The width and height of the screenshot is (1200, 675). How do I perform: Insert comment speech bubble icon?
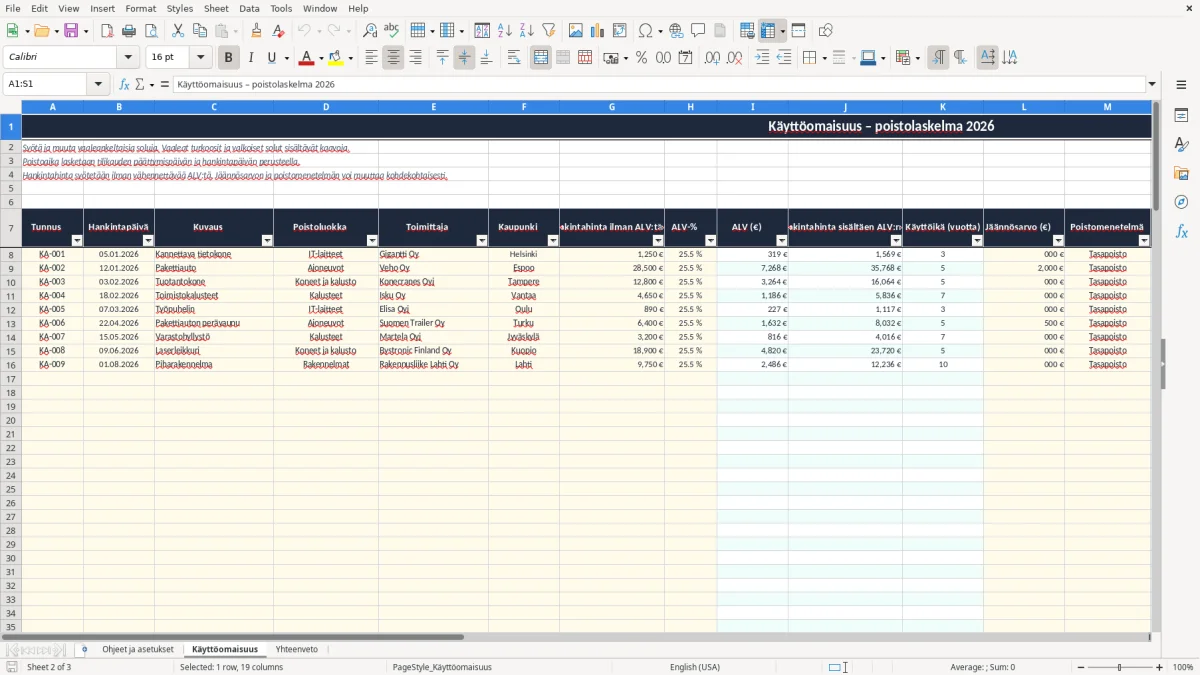tap(698, 31)
